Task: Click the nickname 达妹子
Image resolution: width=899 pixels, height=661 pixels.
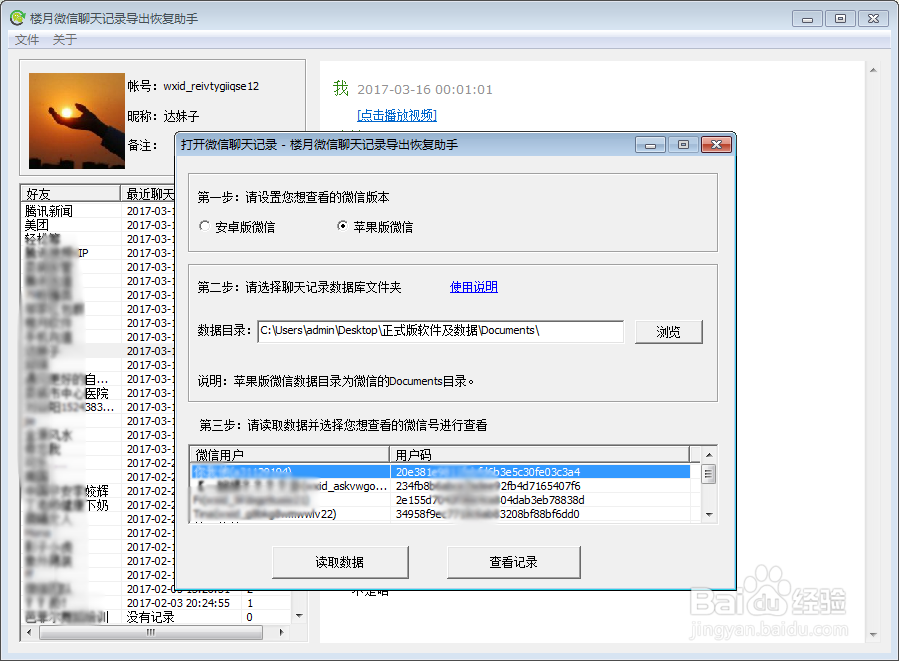Action: click(x=181, y=116)
